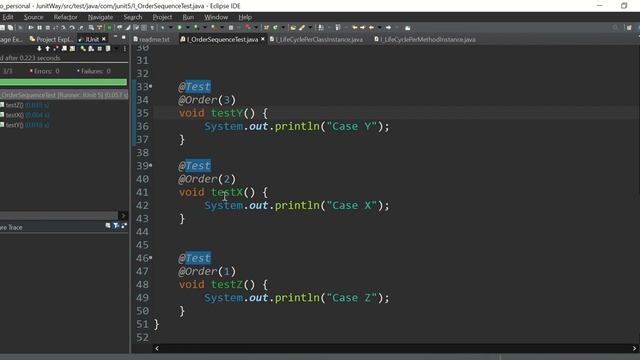This screenshot has height=360, width=640.
Task: Click the Coverage launch toolbar icon
Action: [196, 27]
